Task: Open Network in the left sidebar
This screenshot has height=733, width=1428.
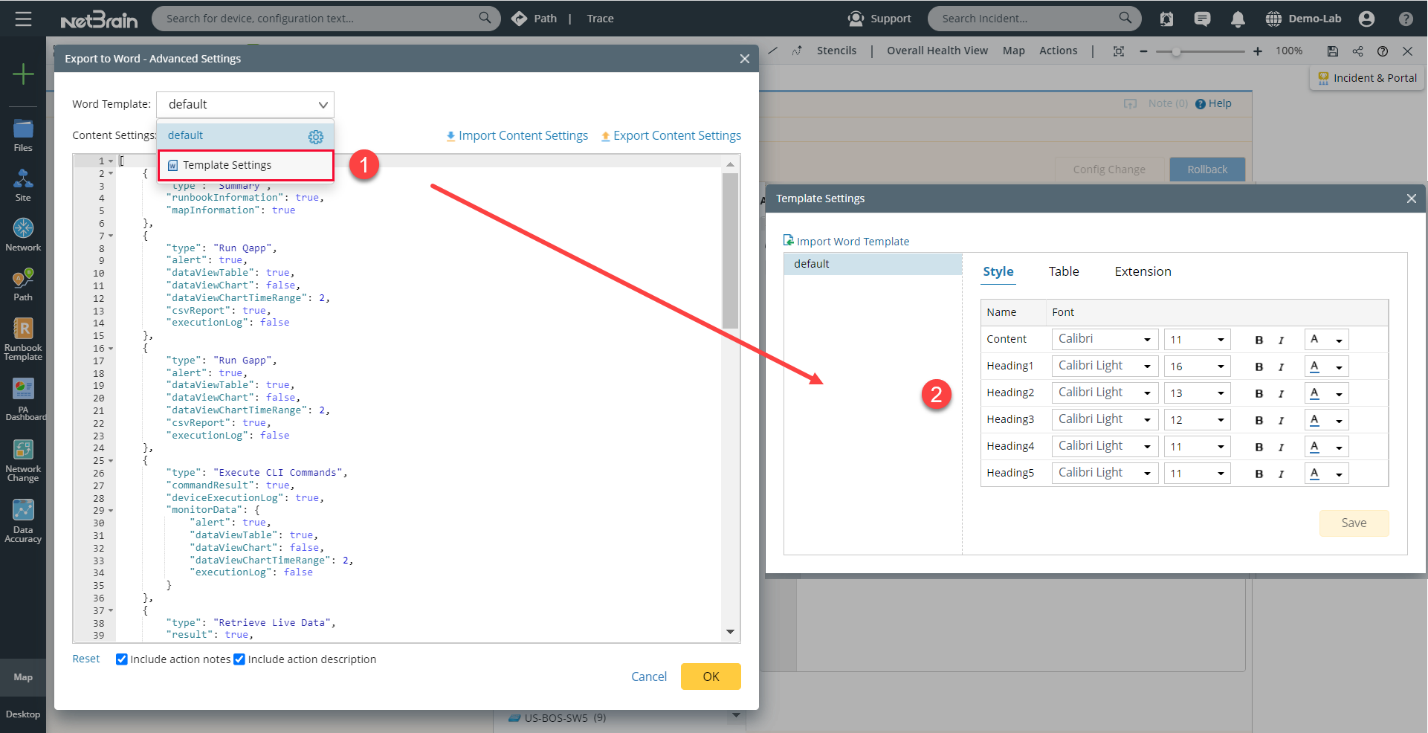Action: pyautogui.click(x=23, y=235)
